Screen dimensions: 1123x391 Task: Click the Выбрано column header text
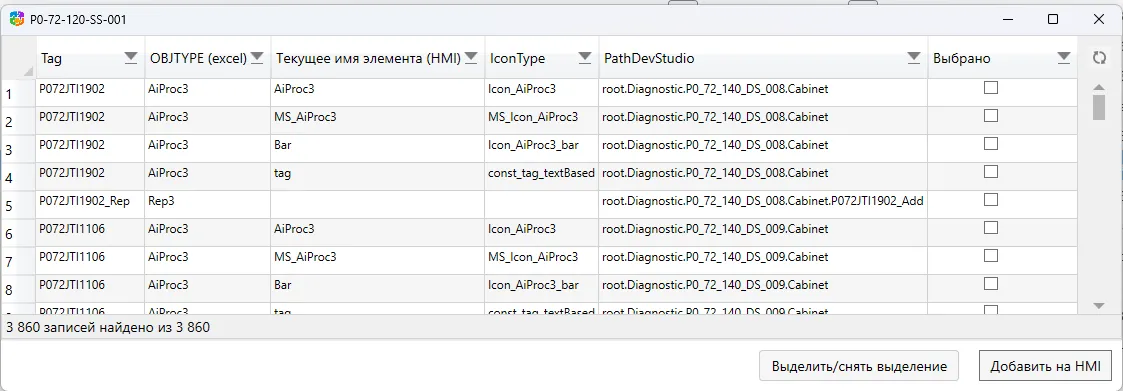pos(962,59)
